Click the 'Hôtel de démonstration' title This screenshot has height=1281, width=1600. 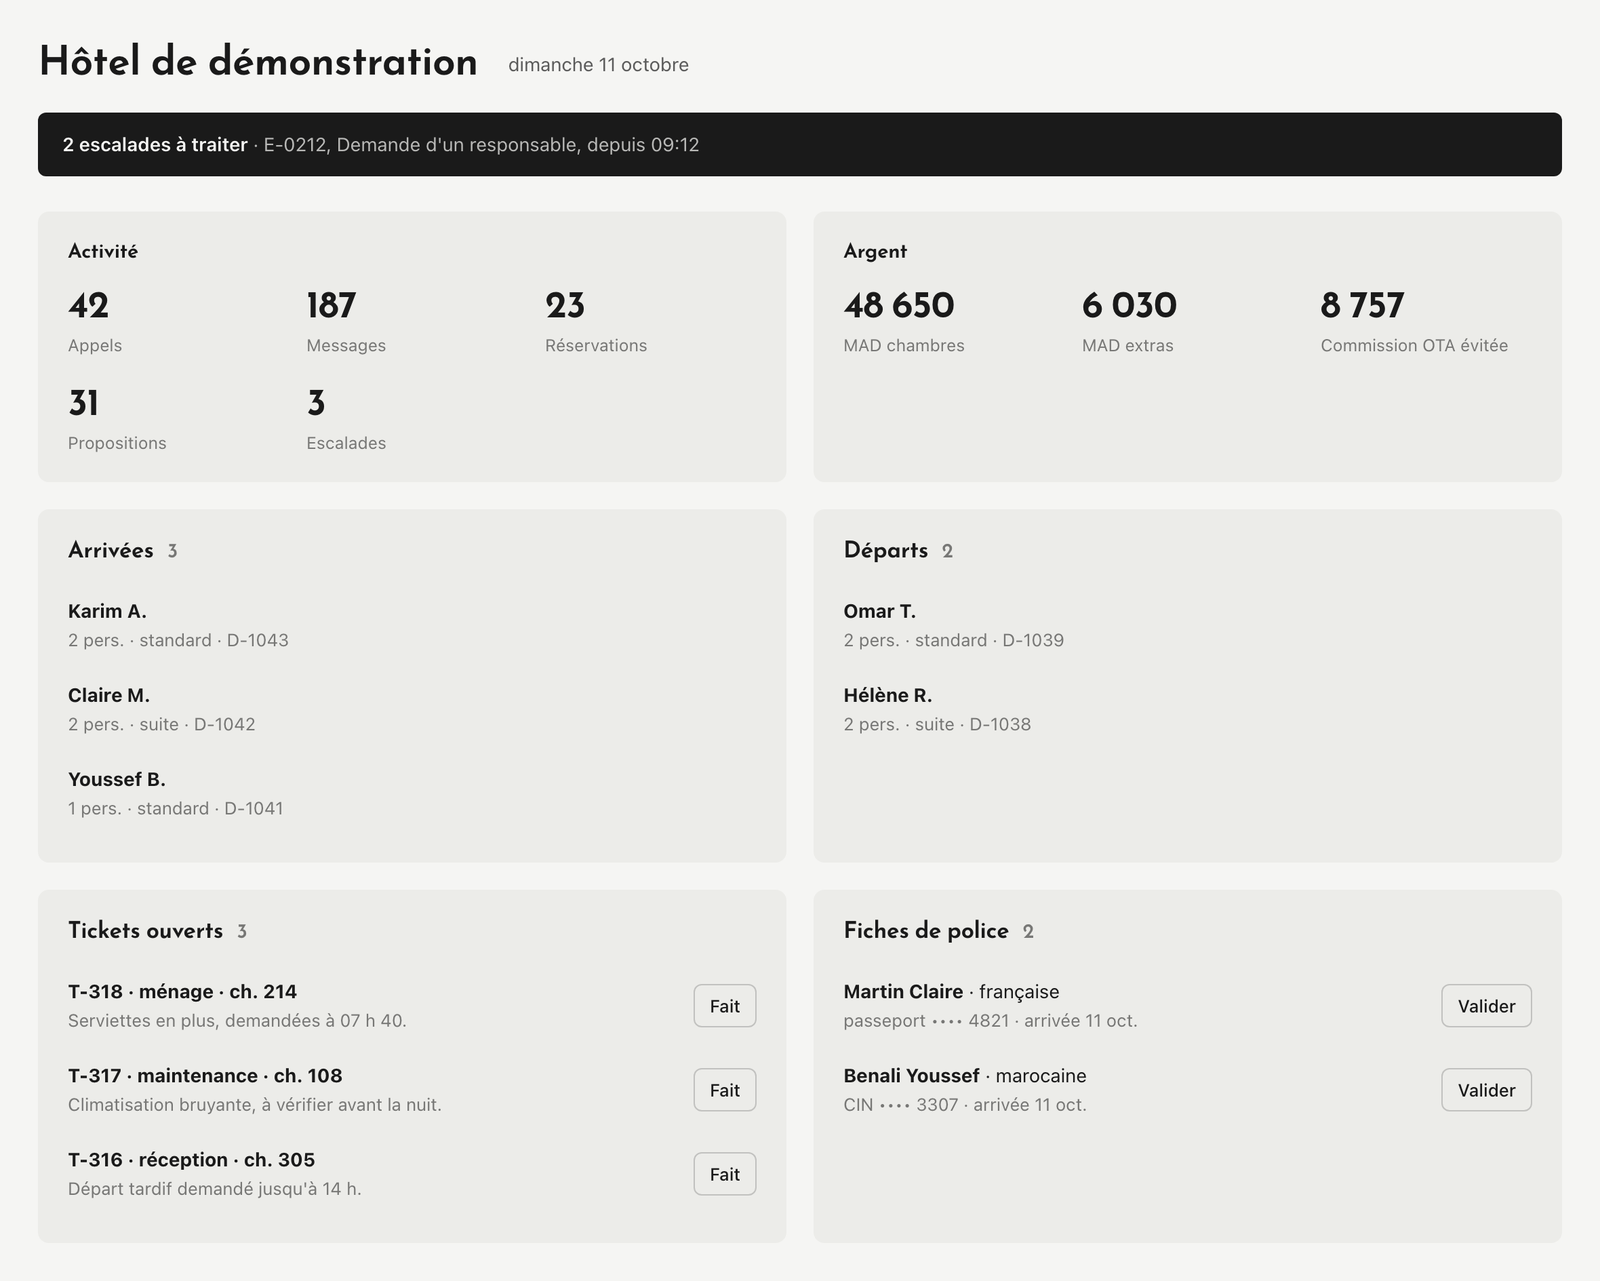(258, 62)
